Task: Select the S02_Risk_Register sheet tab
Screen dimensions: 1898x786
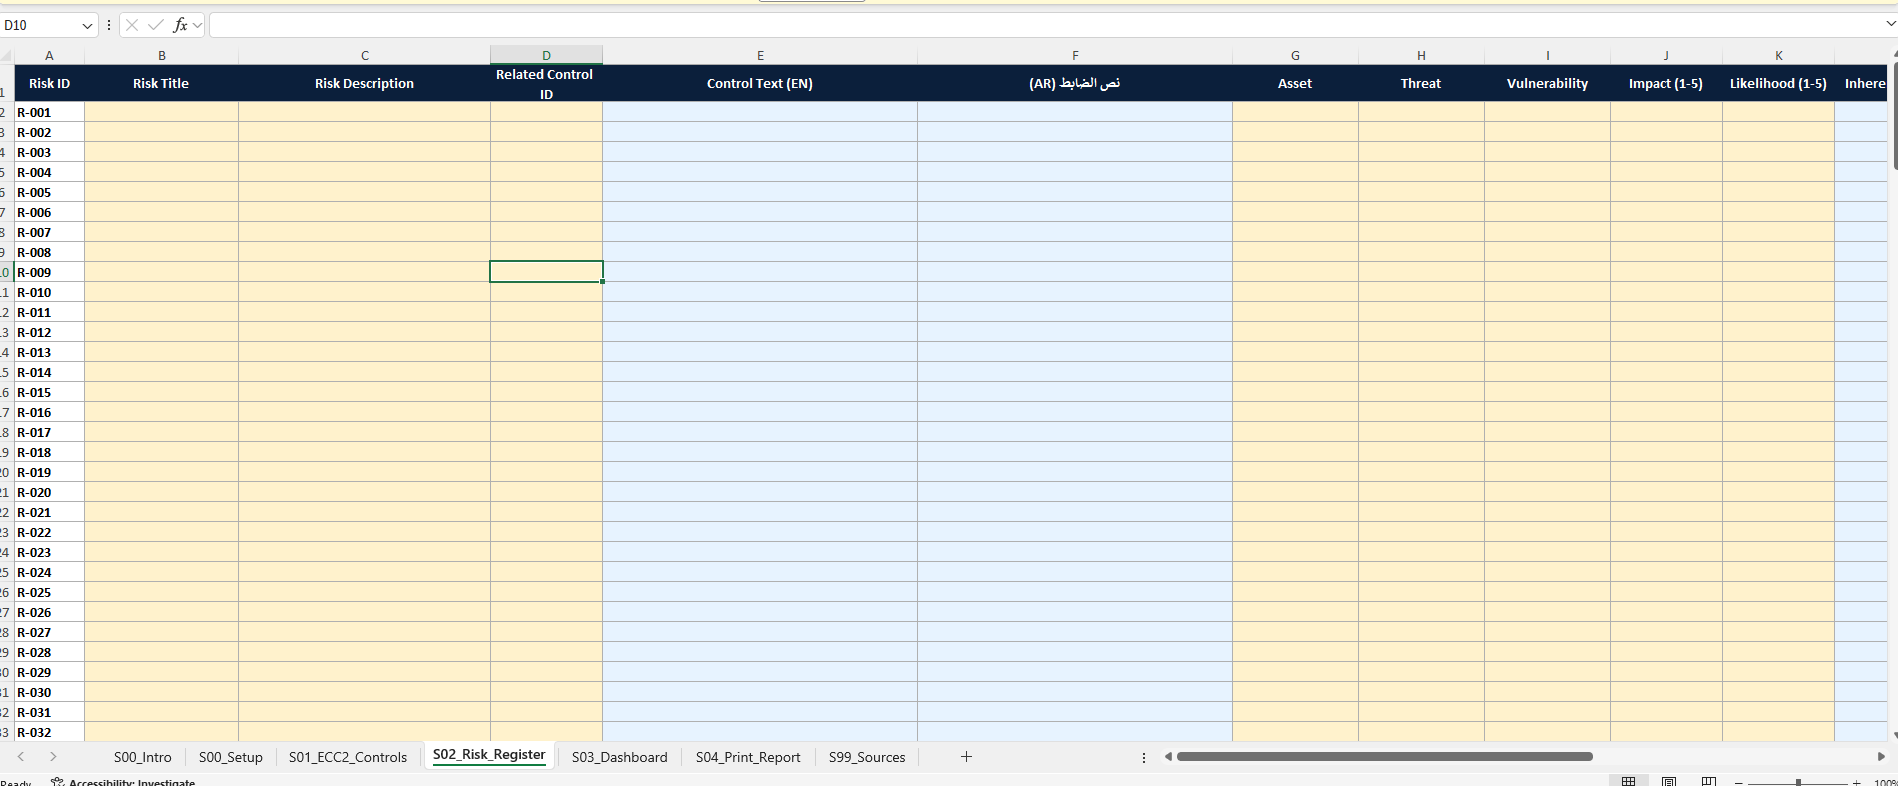Action: click(x=489, y=755)
